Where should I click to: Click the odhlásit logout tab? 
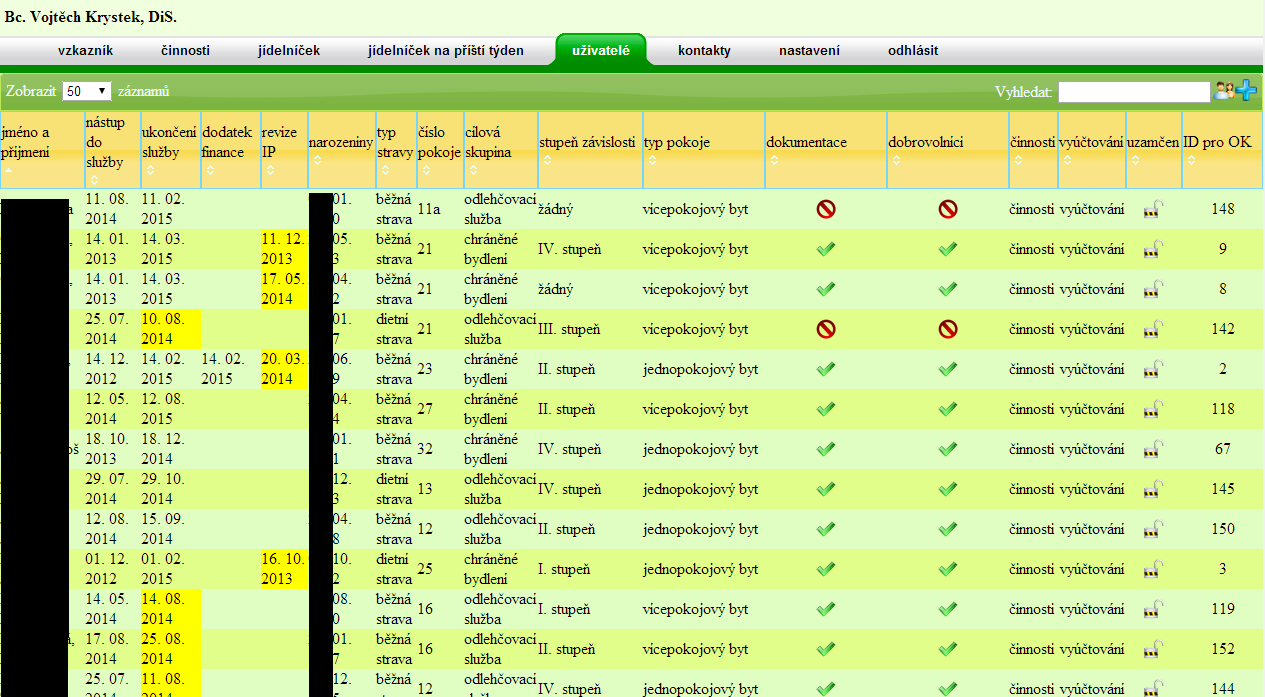913,51
